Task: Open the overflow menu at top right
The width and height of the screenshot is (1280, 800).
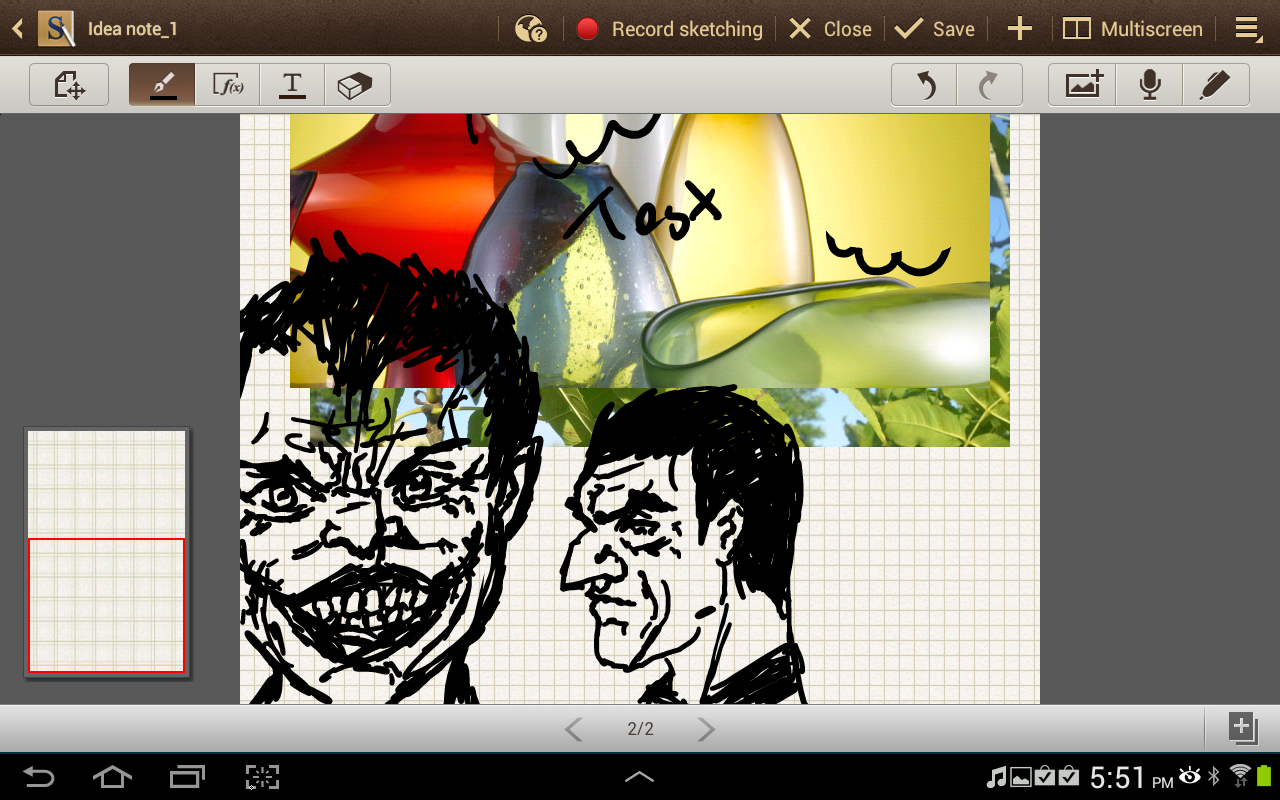Action: point(1248,29)
